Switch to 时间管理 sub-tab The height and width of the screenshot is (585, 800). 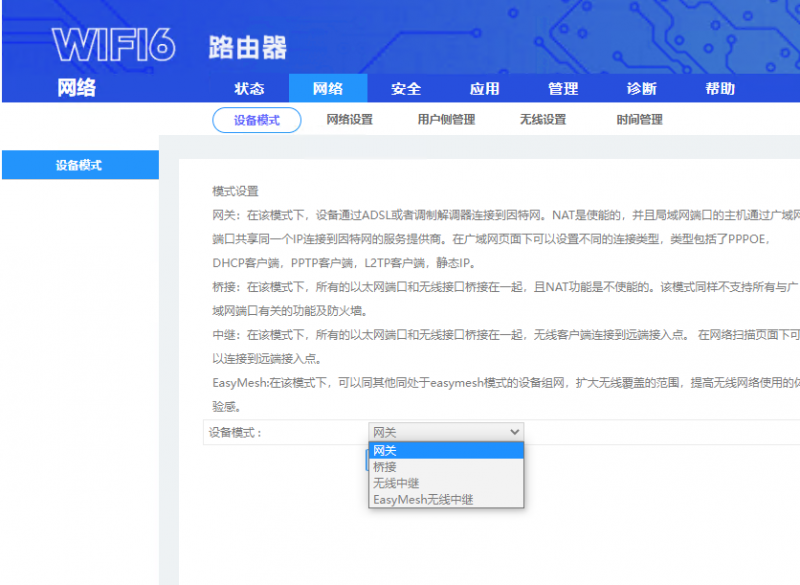(639, 120)
